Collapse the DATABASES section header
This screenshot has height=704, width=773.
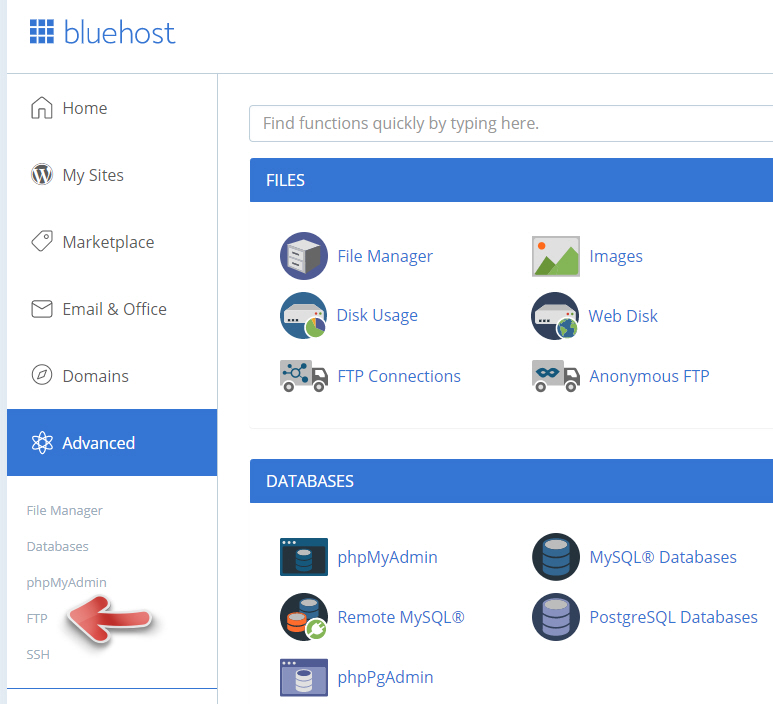(x=511, y=481)
